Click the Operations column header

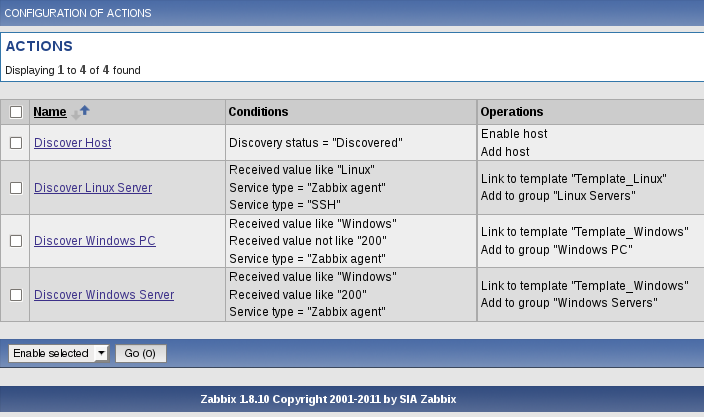tap(512, 112)
